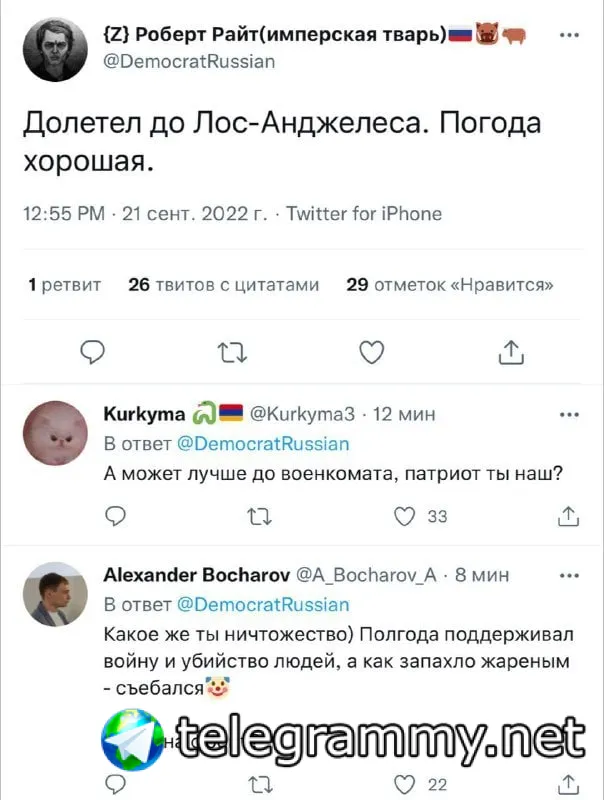Viewport: 604px width, 800px height.
Task: Open Alexander Bocharov's profile picture
Action: (55, 594)
